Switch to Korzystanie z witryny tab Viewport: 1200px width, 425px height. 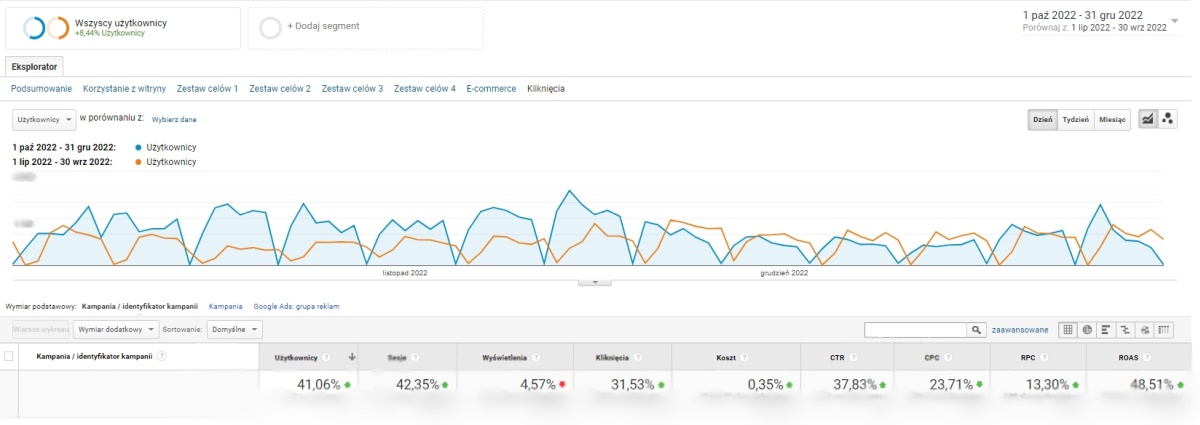124,89
